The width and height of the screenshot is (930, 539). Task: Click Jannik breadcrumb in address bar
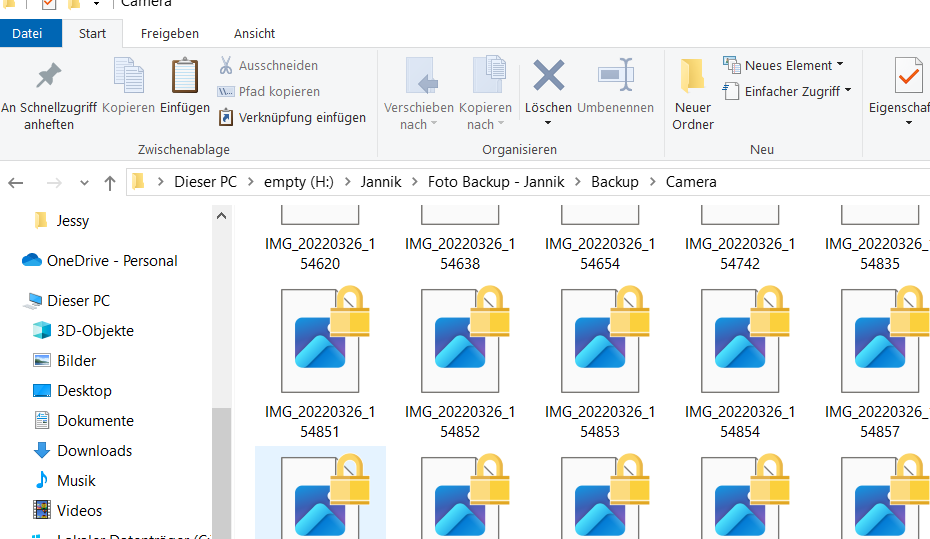[381, 181]
